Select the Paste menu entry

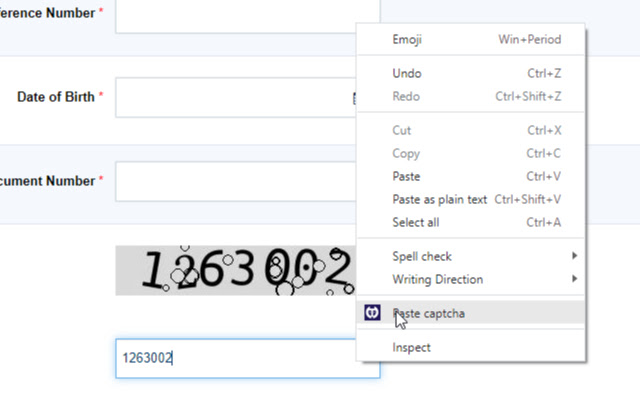click(407, 176)
